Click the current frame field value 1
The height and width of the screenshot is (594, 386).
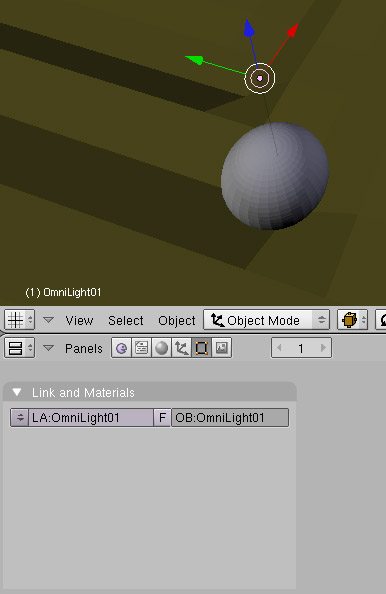point(301,348)
